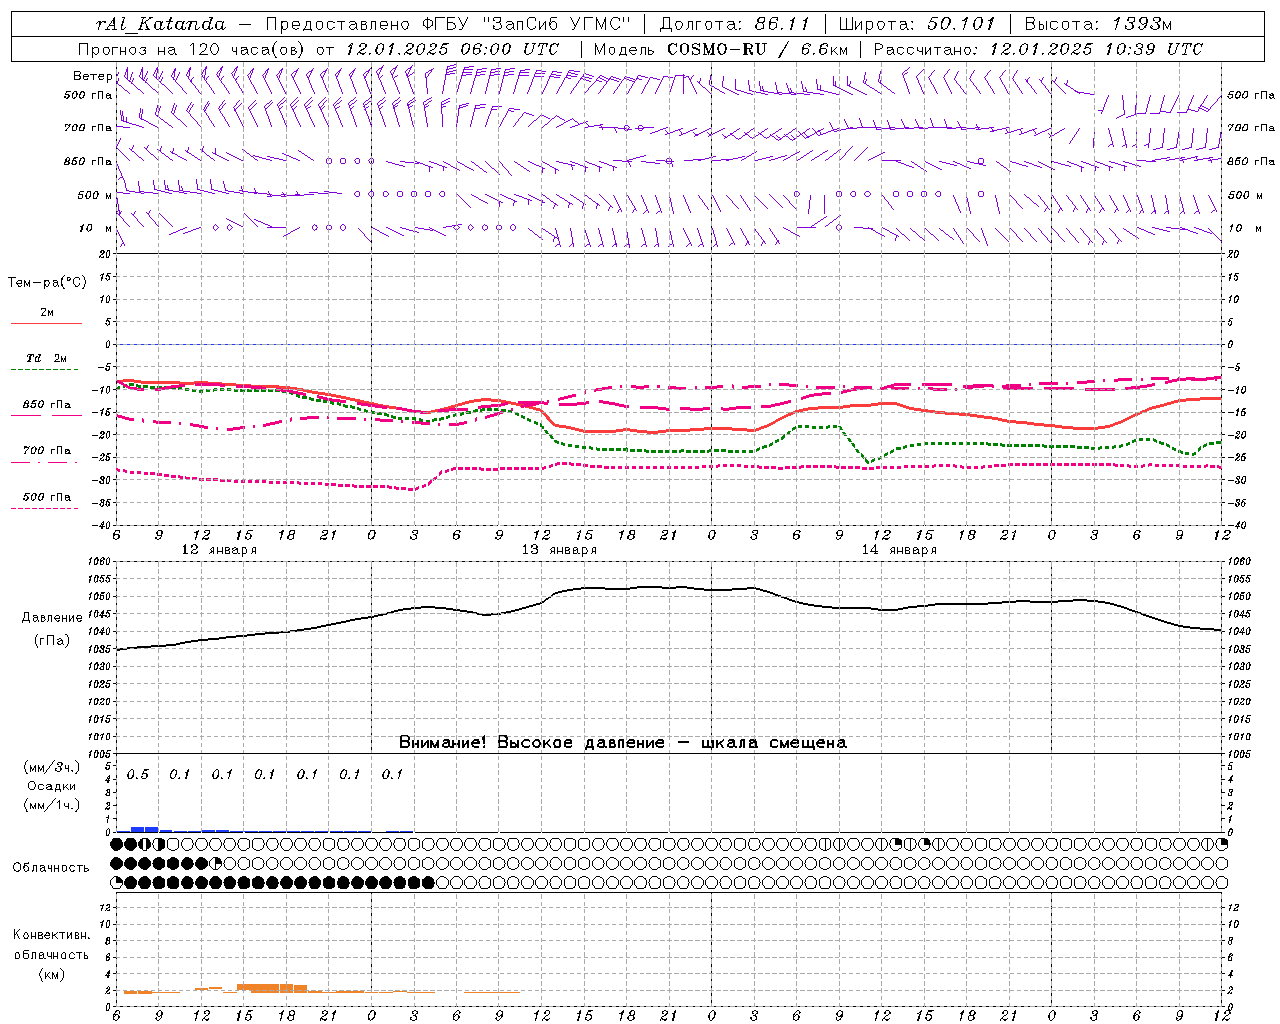Select the longitude value Долгота: 86.11
Viewport: 1280px width, 1024px height.
(735, 24)
